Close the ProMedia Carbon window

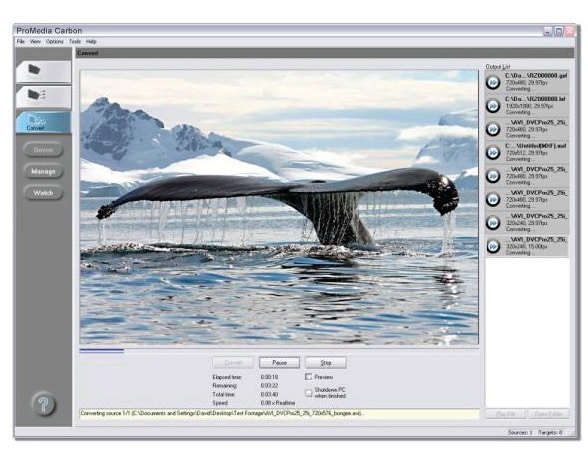[570, 31]
